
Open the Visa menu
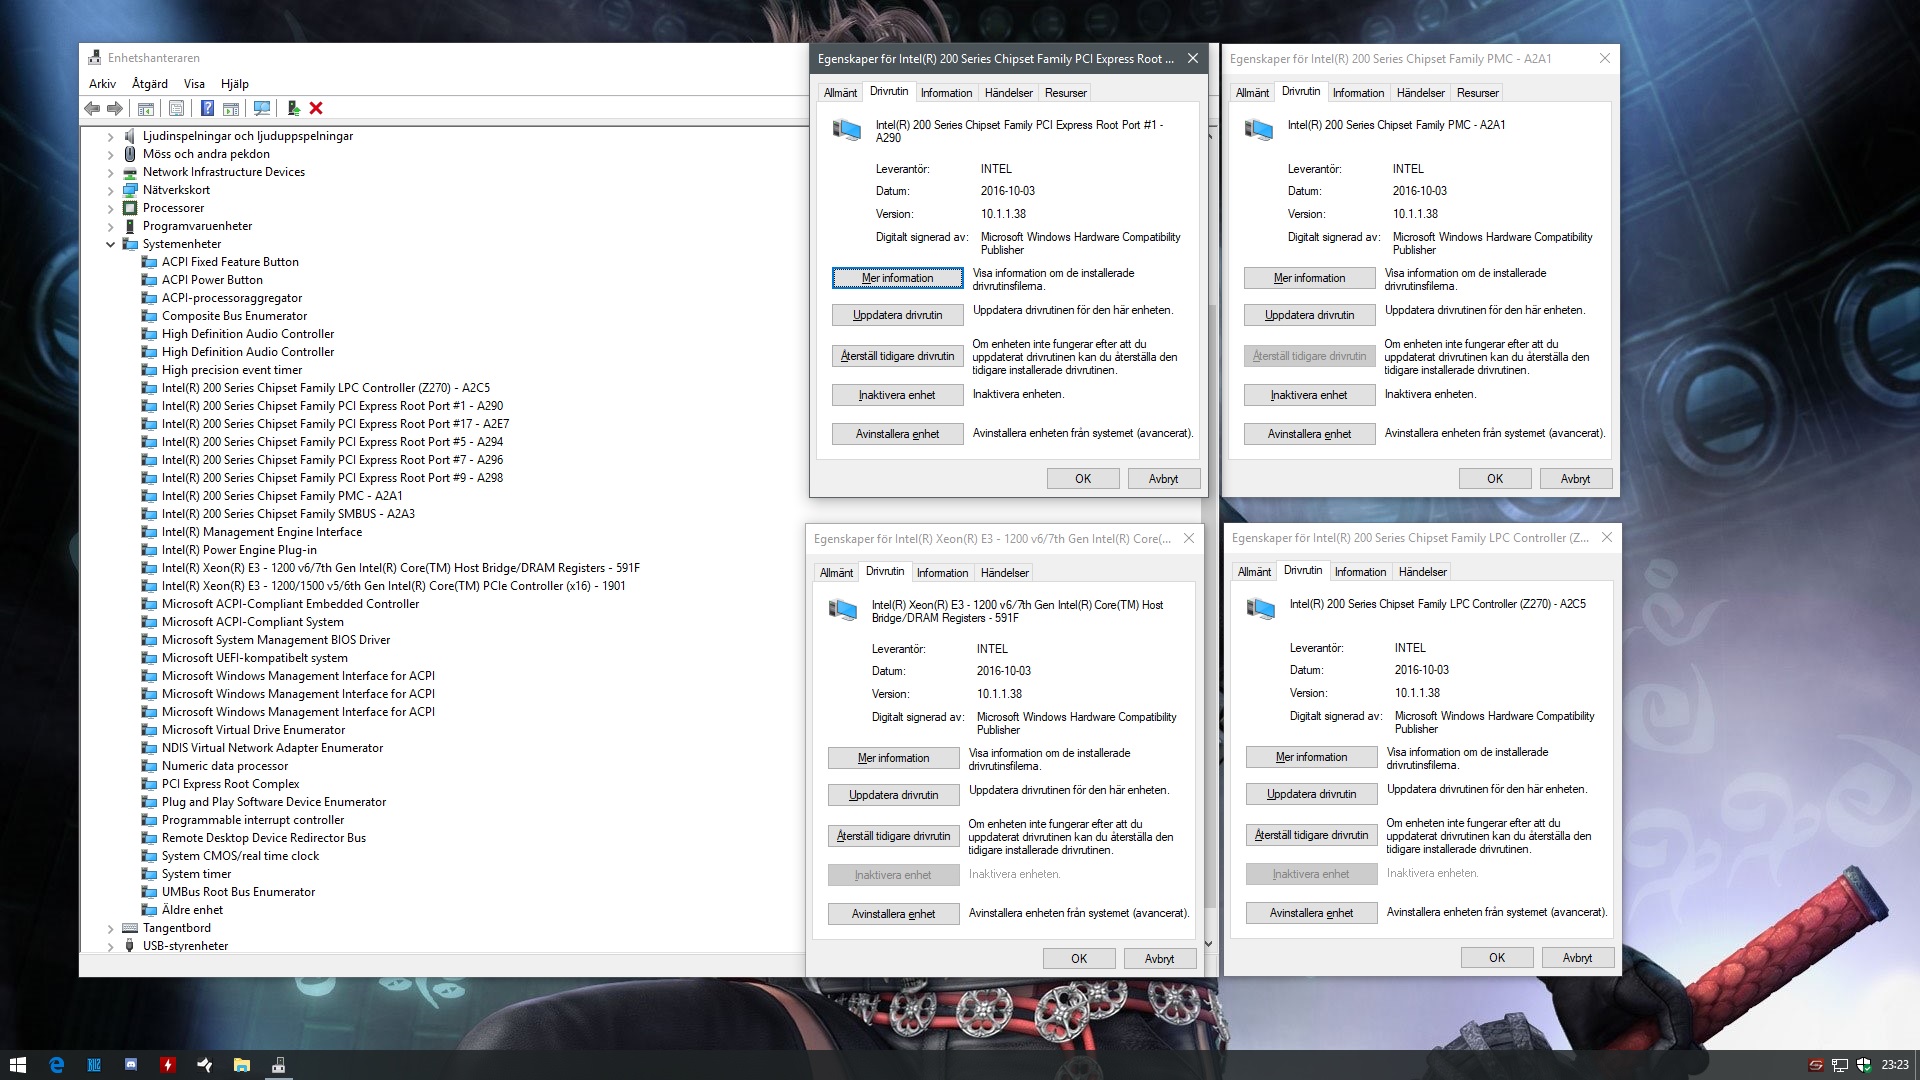pos(194,84)
